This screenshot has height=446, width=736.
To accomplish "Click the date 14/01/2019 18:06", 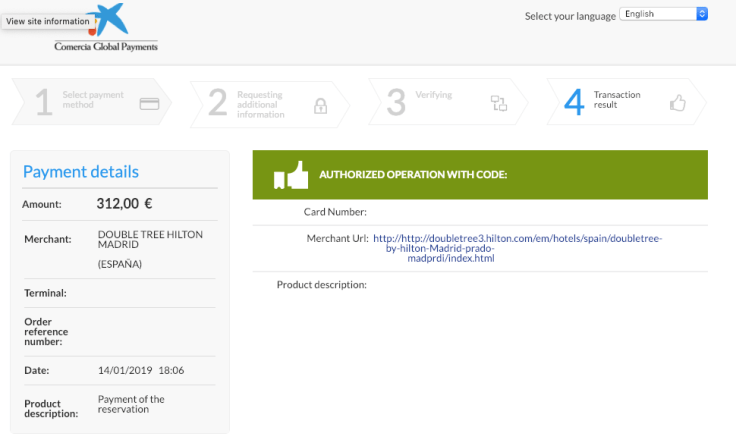I will click(x=141, y=370).
